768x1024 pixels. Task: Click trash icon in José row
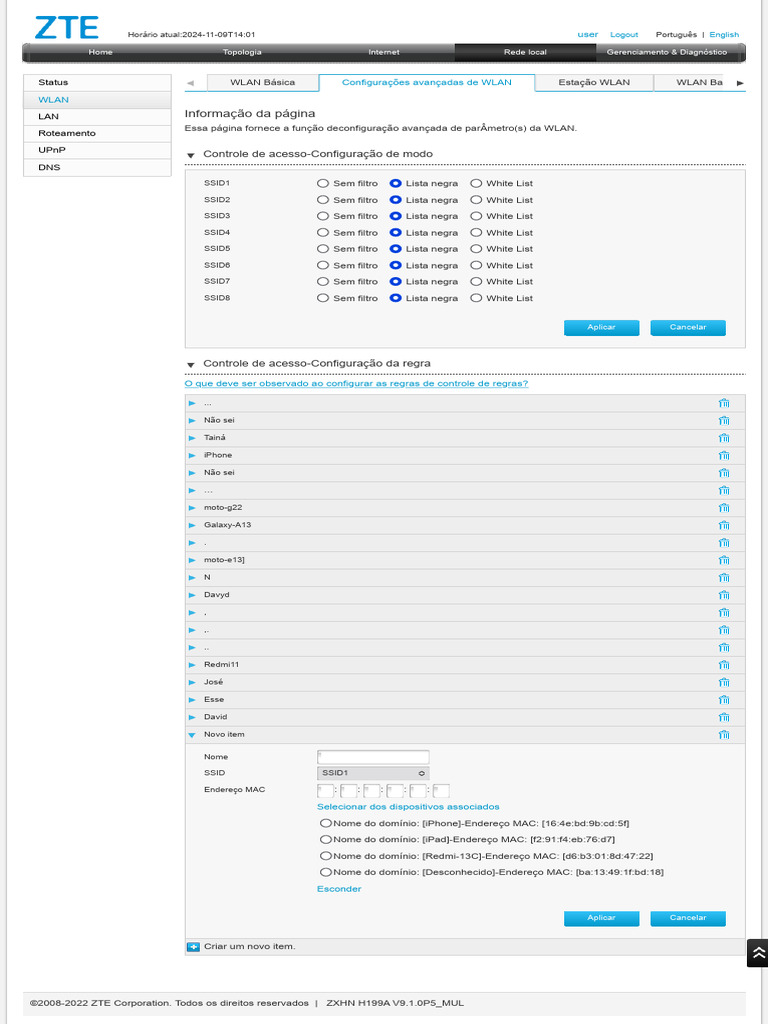pos(724,682)
